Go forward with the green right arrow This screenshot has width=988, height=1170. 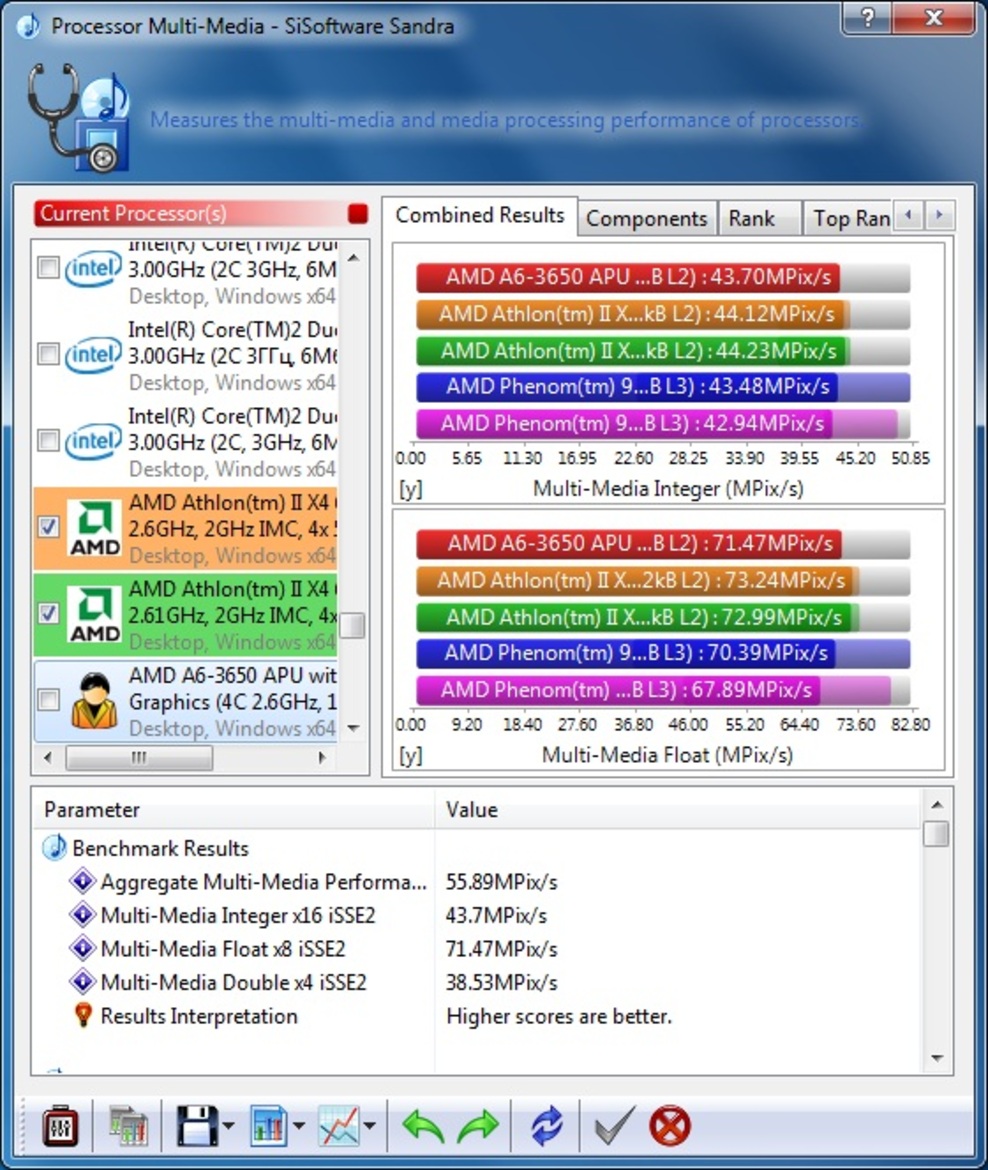tap(478, 1126)
